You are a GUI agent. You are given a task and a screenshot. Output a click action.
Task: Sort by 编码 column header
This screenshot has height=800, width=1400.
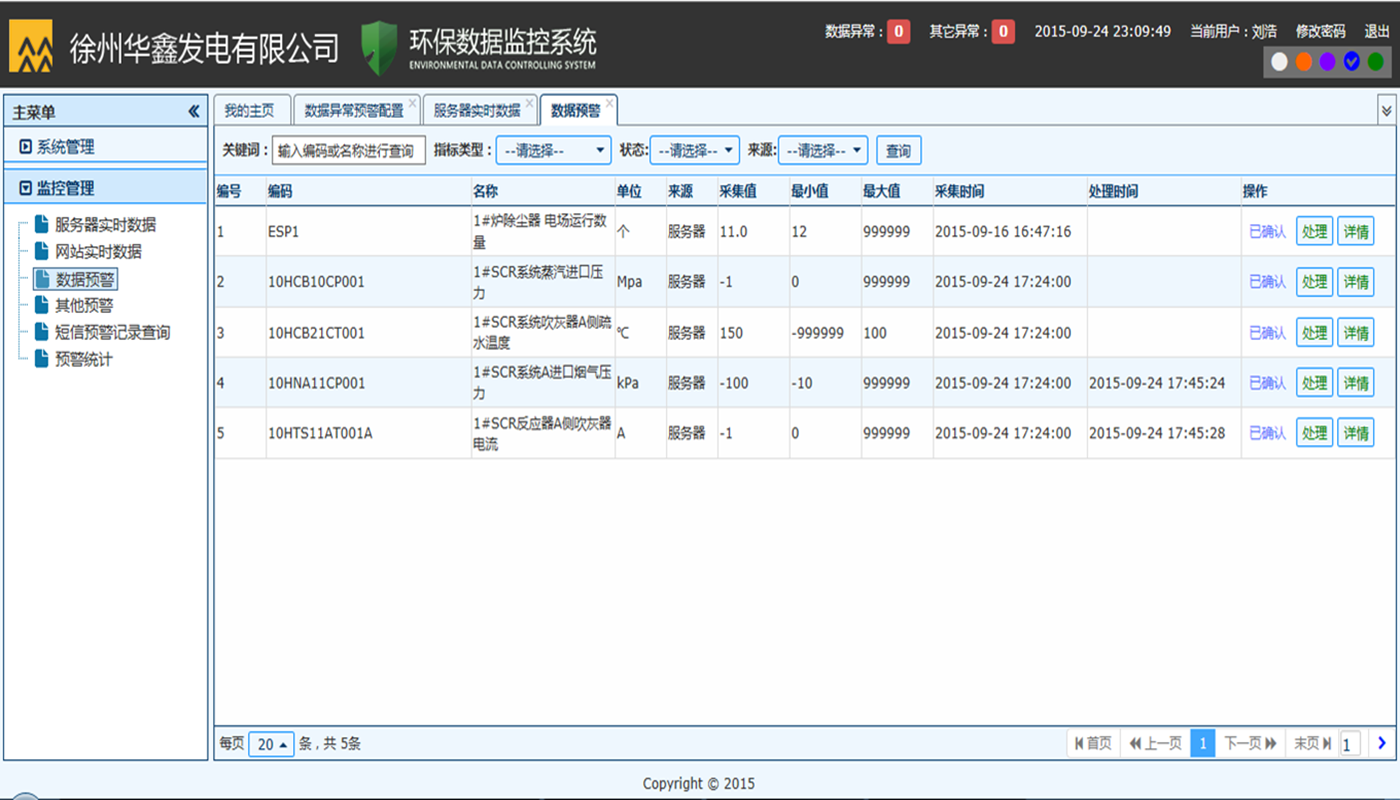click(368, 191)
